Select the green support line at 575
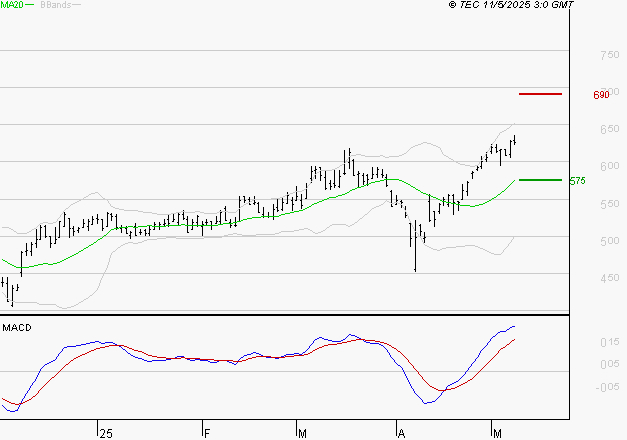The image size is (627, 440). [540, 180]
